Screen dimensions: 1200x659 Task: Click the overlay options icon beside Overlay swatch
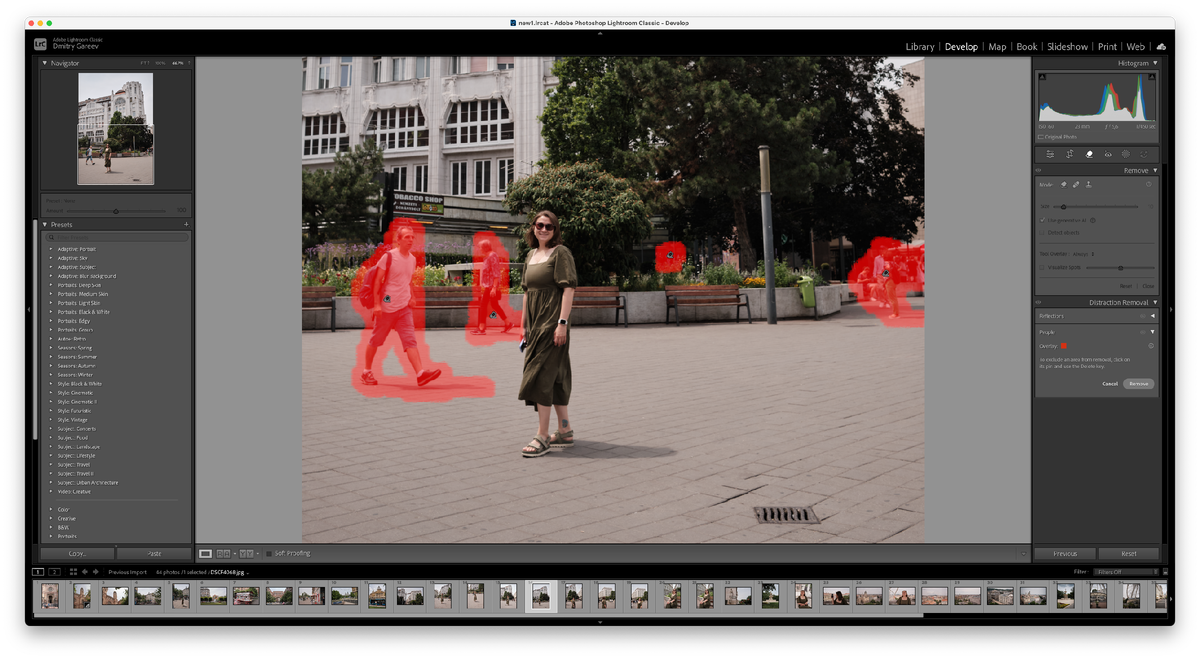(1151, 346)
